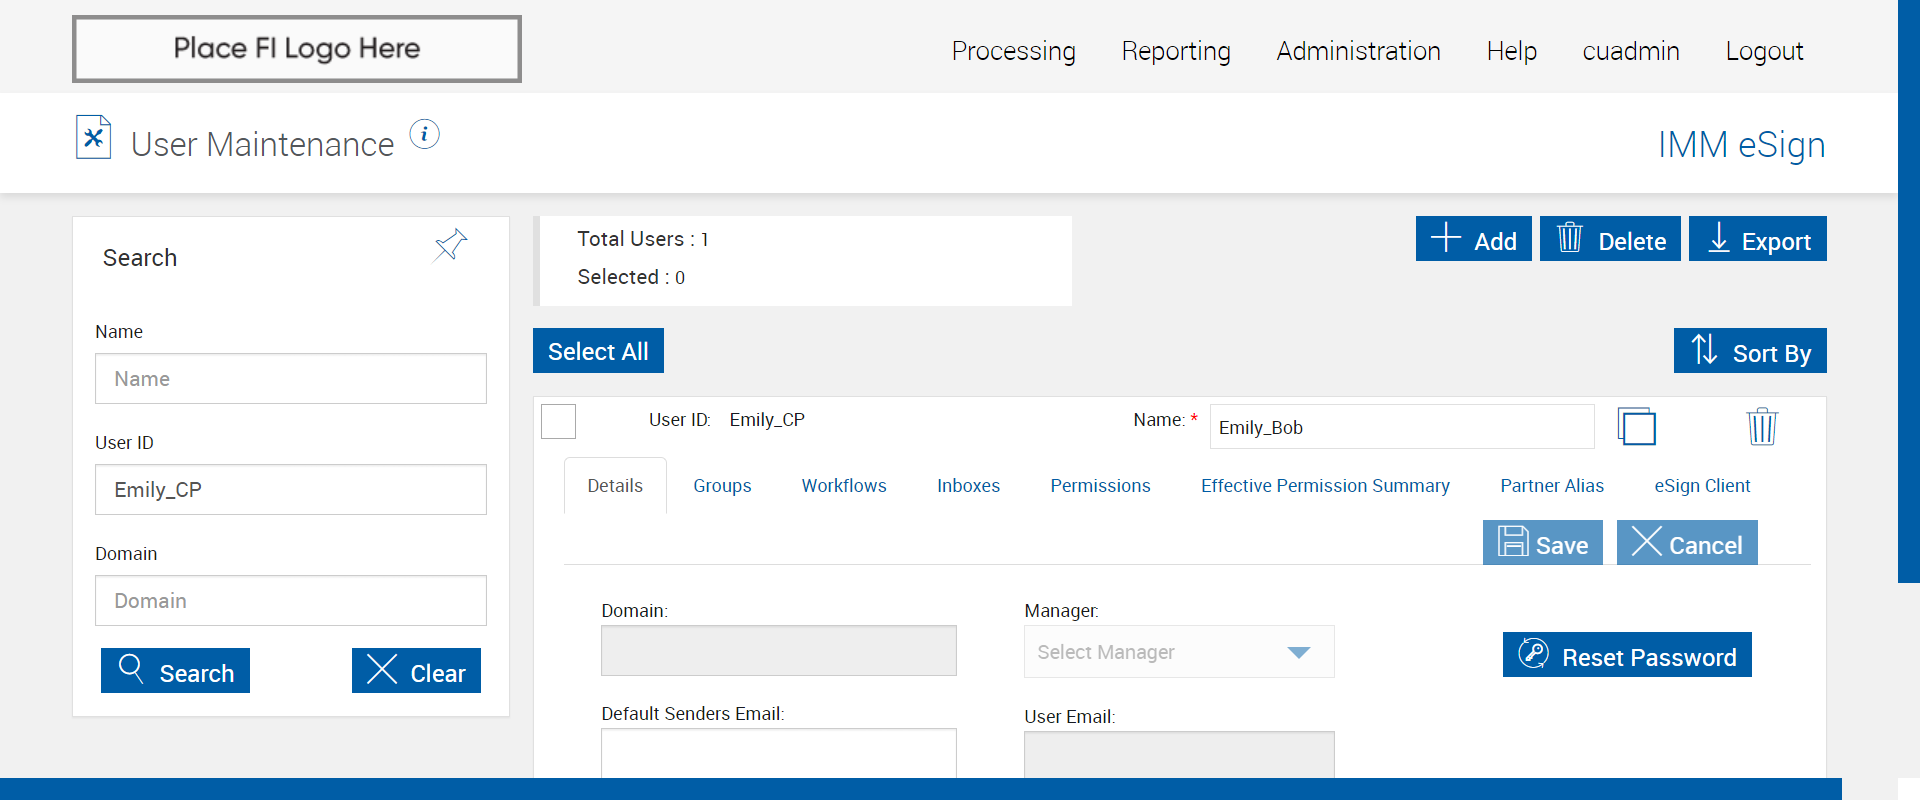Image resolution: width=1920 pixels, height=800 pixels.
Task: Click the User Maintenance page icon
Action: (x=93, y=138)
